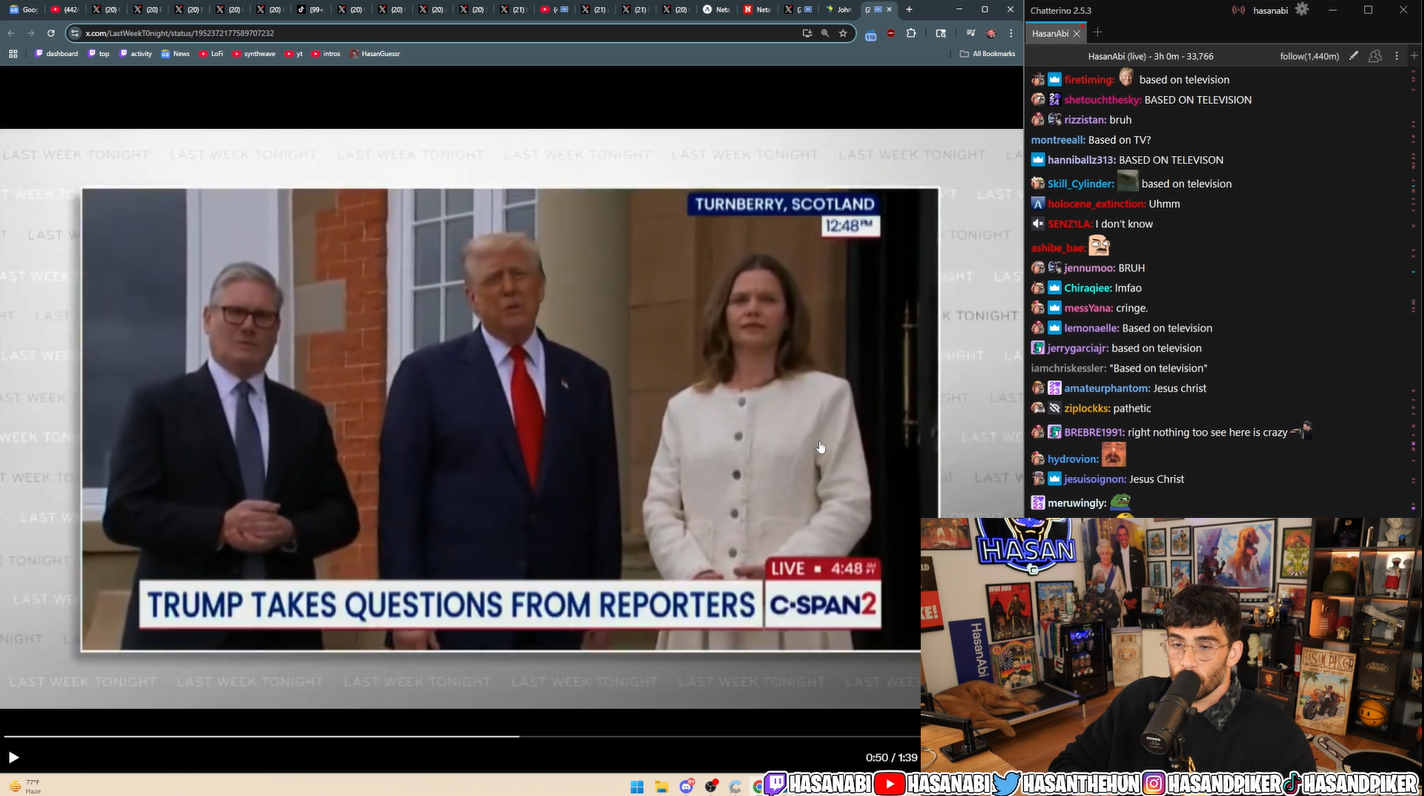The width and height of the screenshot is (1424, 796).
Task: Open the chatter list icon
Action: pyautogui.click(x=1375, y=56)
